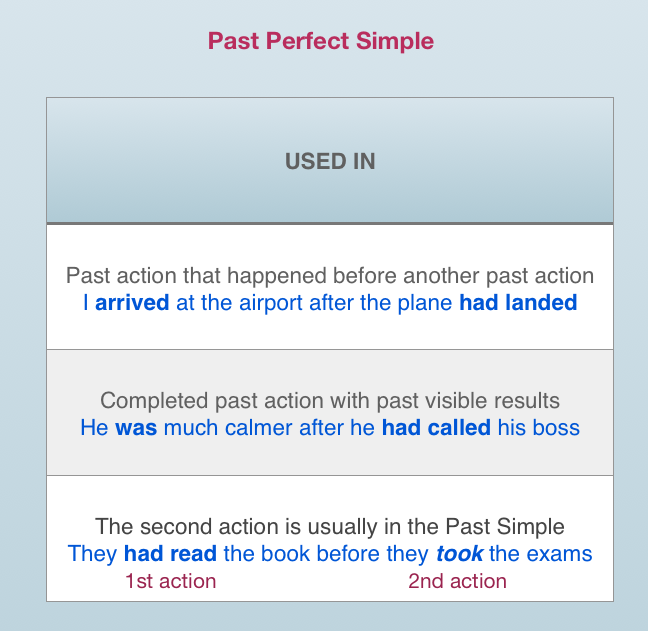Viewport: 648px width, 631px height.
Task: Click the word 'He' in second example
Action: point(94,428)
